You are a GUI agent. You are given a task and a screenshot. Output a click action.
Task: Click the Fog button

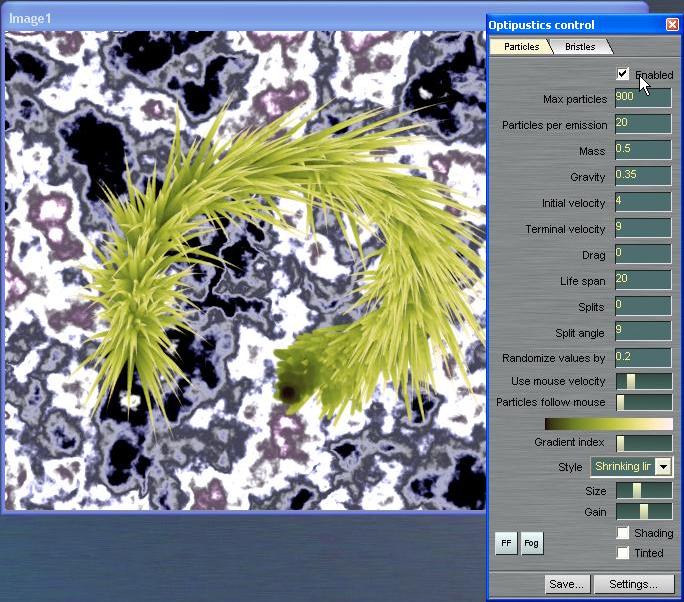click(531, 543)
